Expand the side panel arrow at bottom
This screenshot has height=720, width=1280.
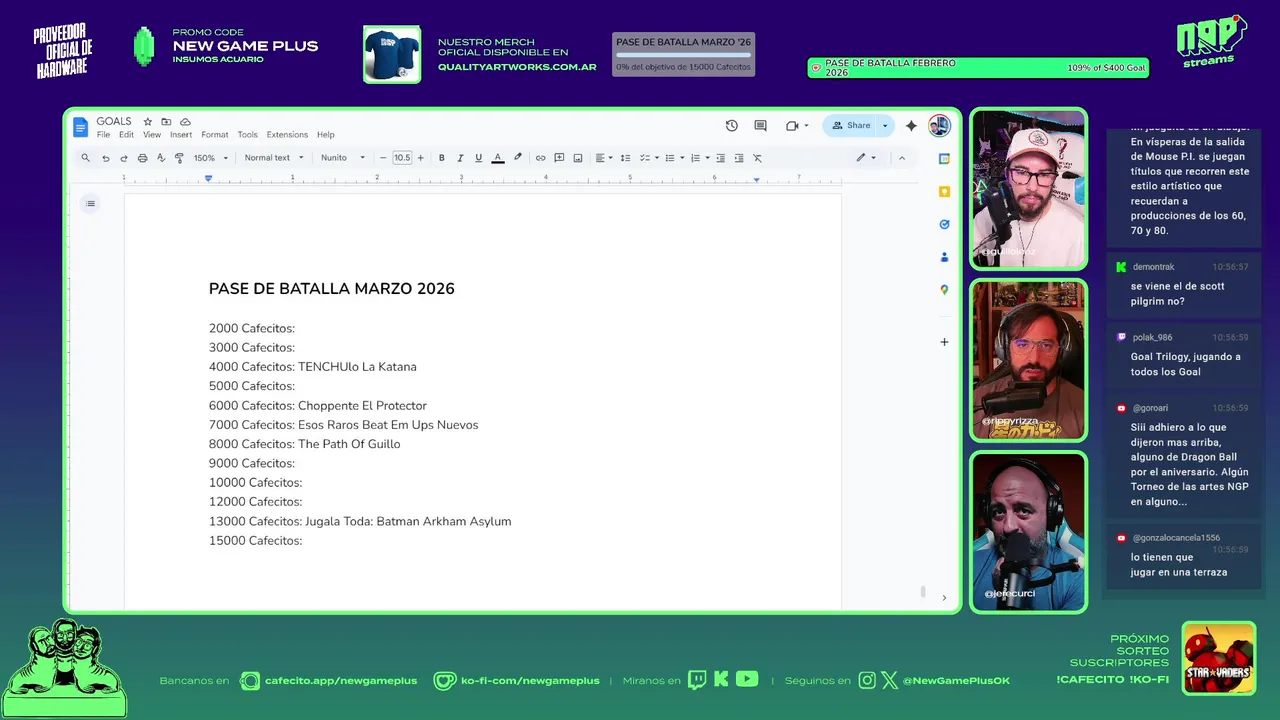[x=944, y=598]
